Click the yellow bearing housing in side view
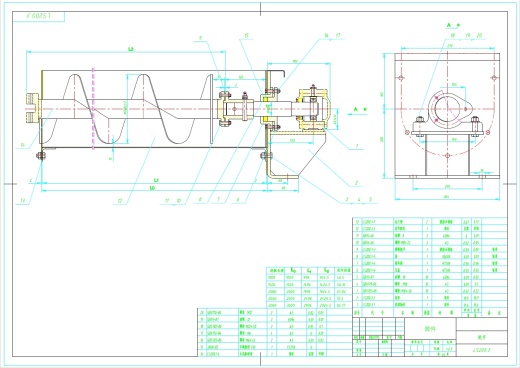520x368 pixels. (x=313, y=109)
